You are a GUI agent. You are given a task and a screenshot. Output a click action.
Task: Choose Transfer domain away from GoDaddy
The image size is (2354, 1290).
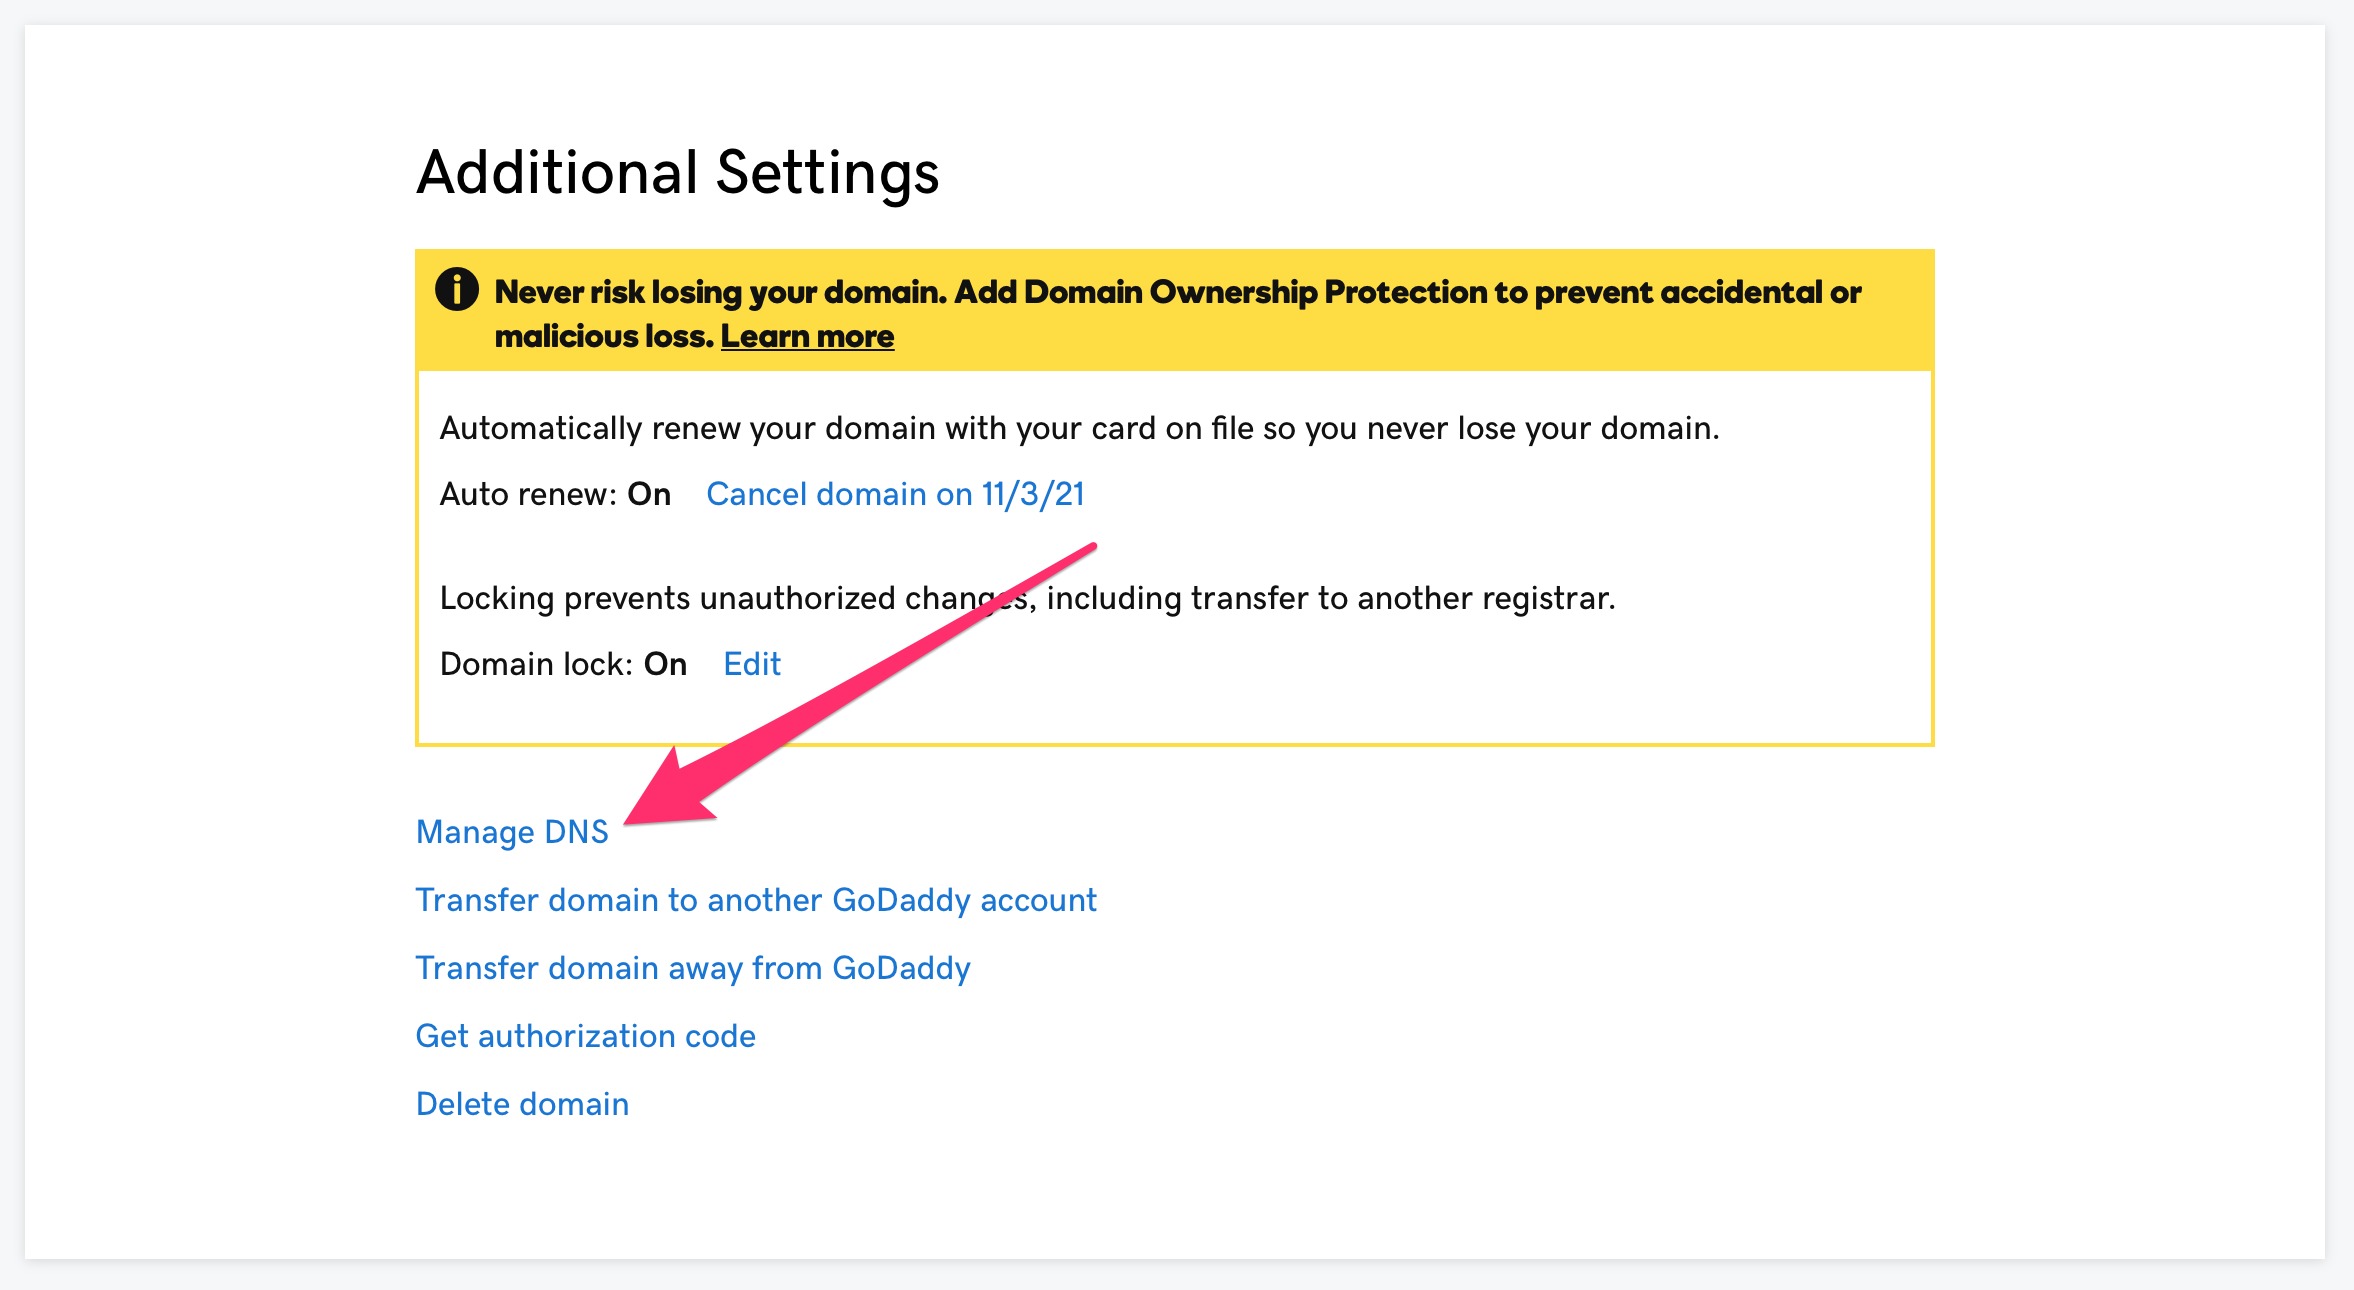[693, 968]
